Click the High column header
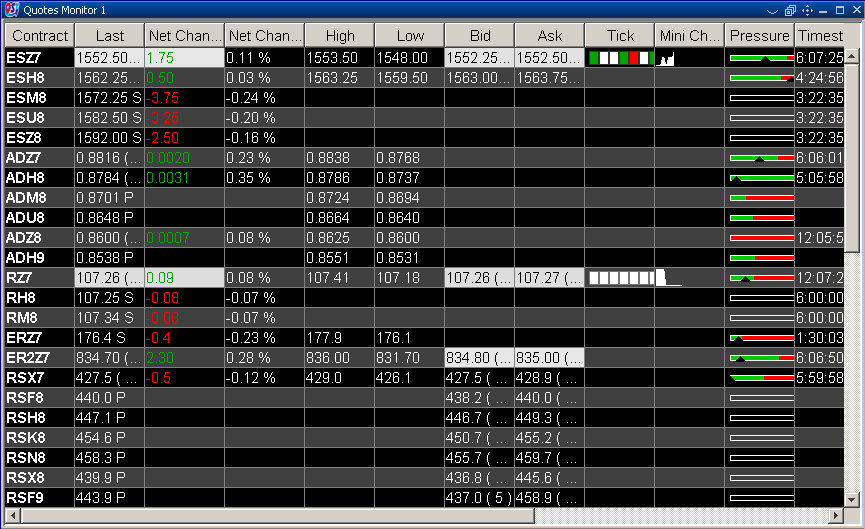This screenshot has height=529, width=865. pos(340,36)
